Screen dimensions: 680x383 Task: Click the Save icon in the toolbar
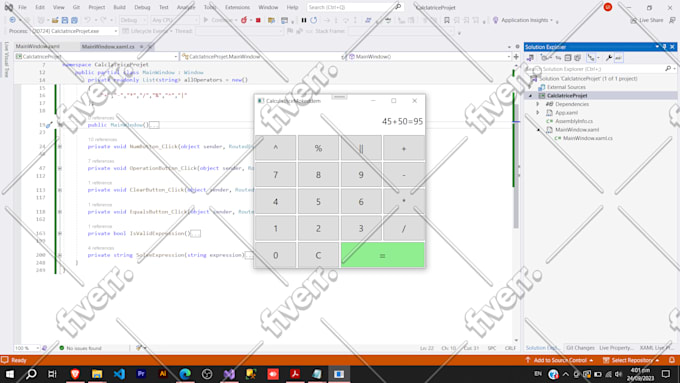(x=65, y=20)
